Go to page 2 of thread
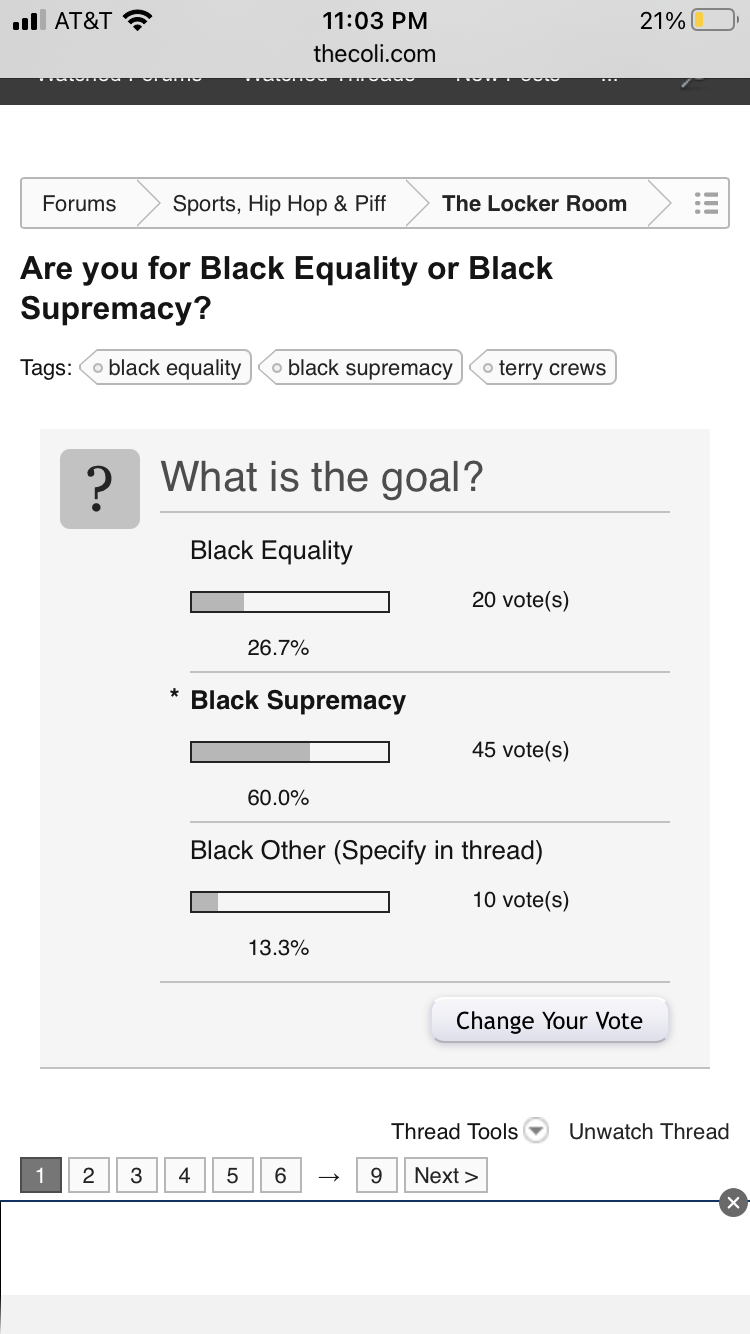 pyautogui.click(x=88, y=1175)
